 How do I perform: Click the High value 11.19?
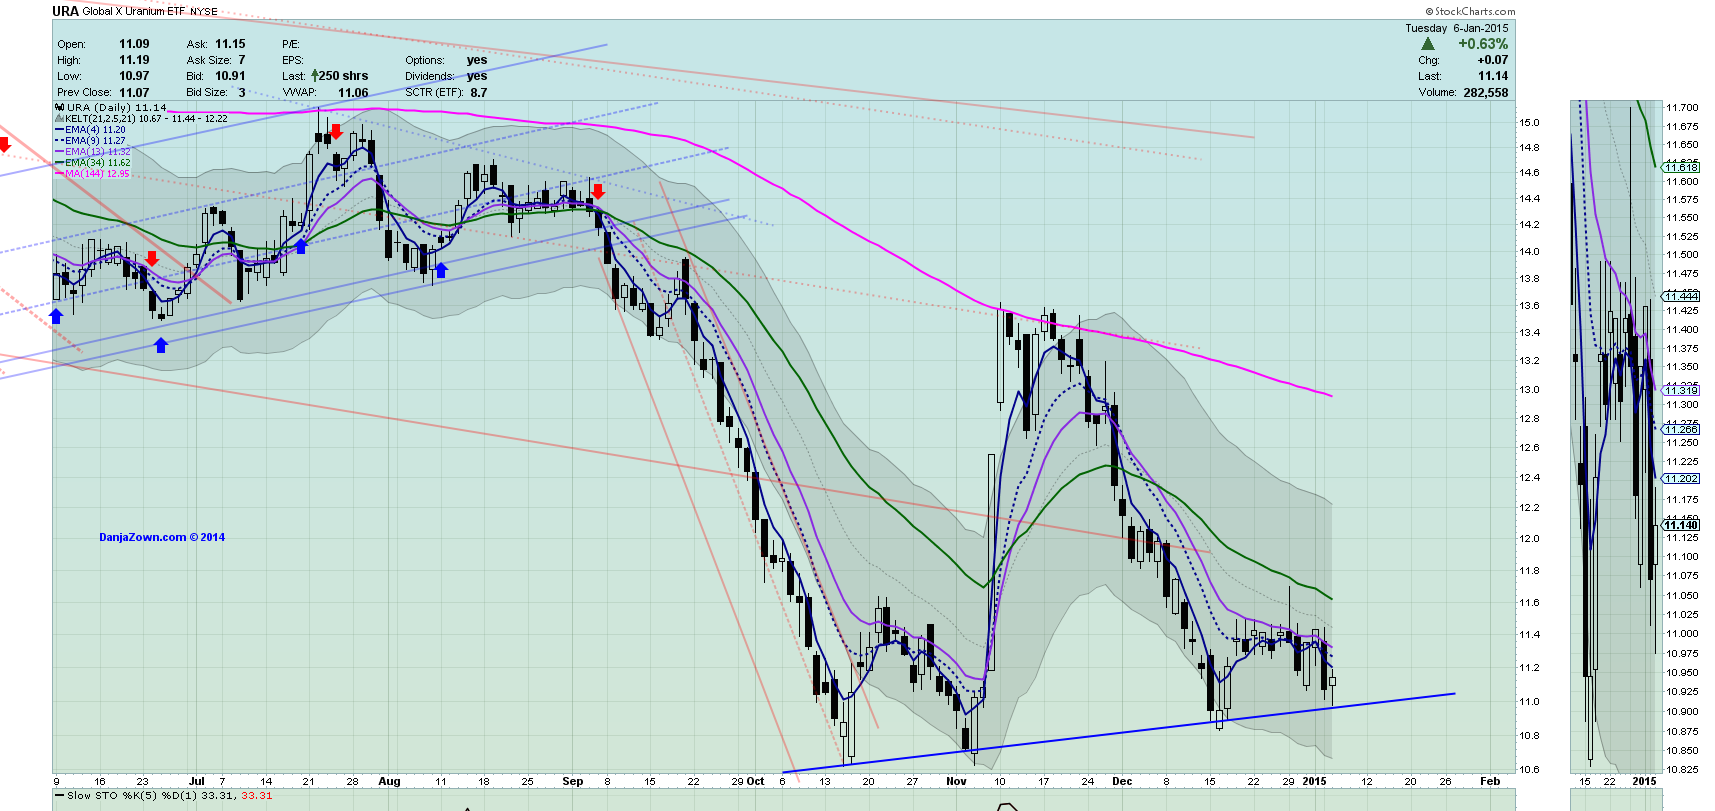click(134, 60)
